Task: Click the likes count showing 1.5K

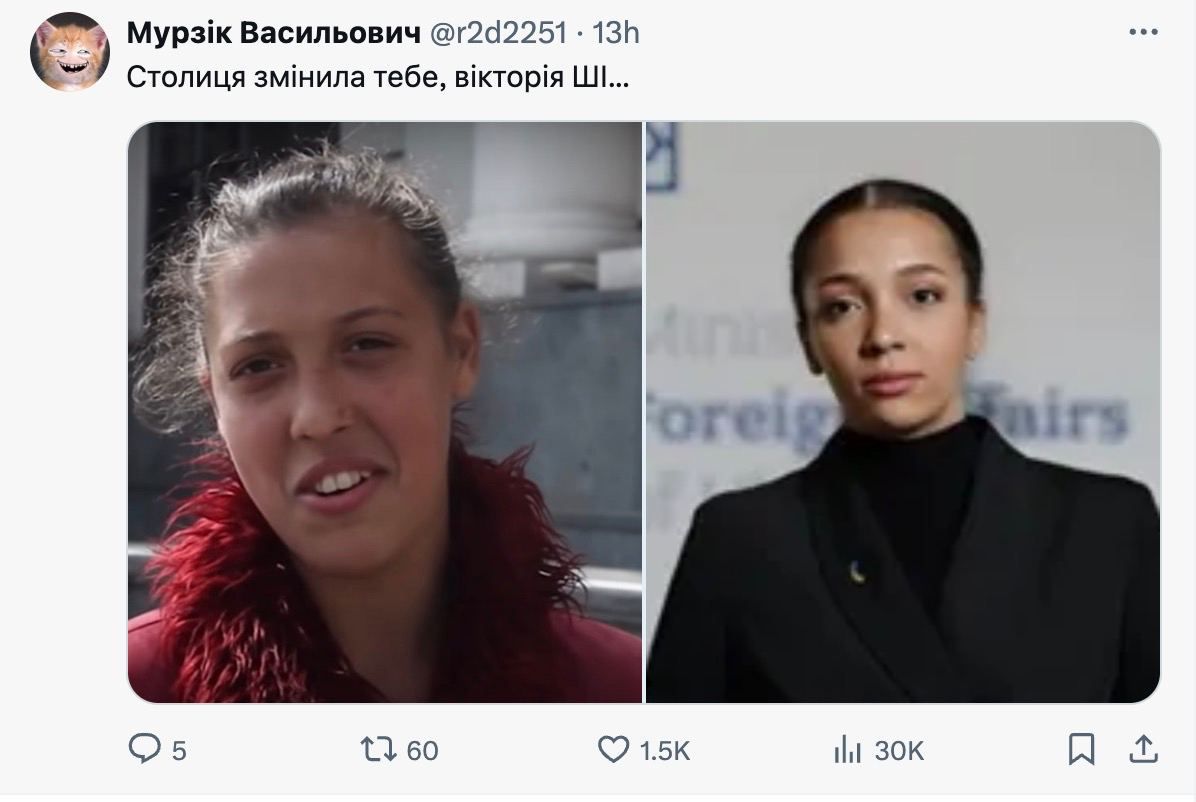Action: (x=664, y=751)
